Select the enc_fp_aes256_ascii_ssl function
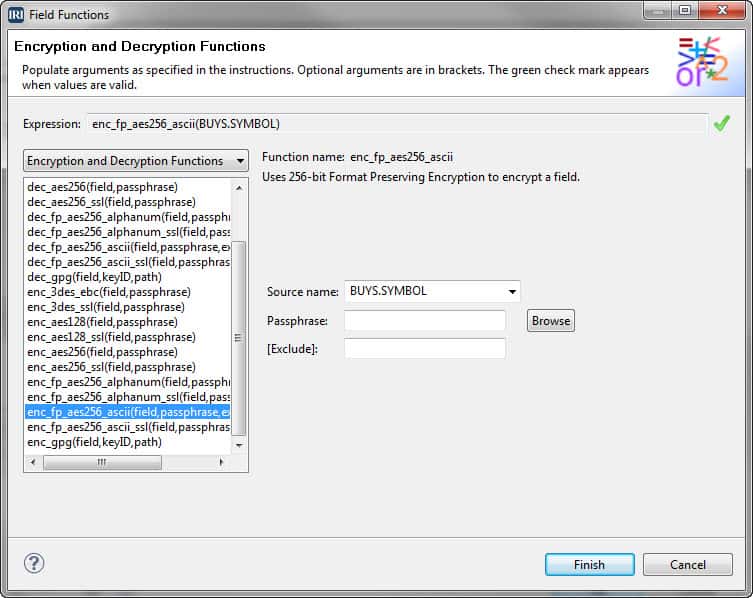This screenshot has width=753, height=598. 128,427
